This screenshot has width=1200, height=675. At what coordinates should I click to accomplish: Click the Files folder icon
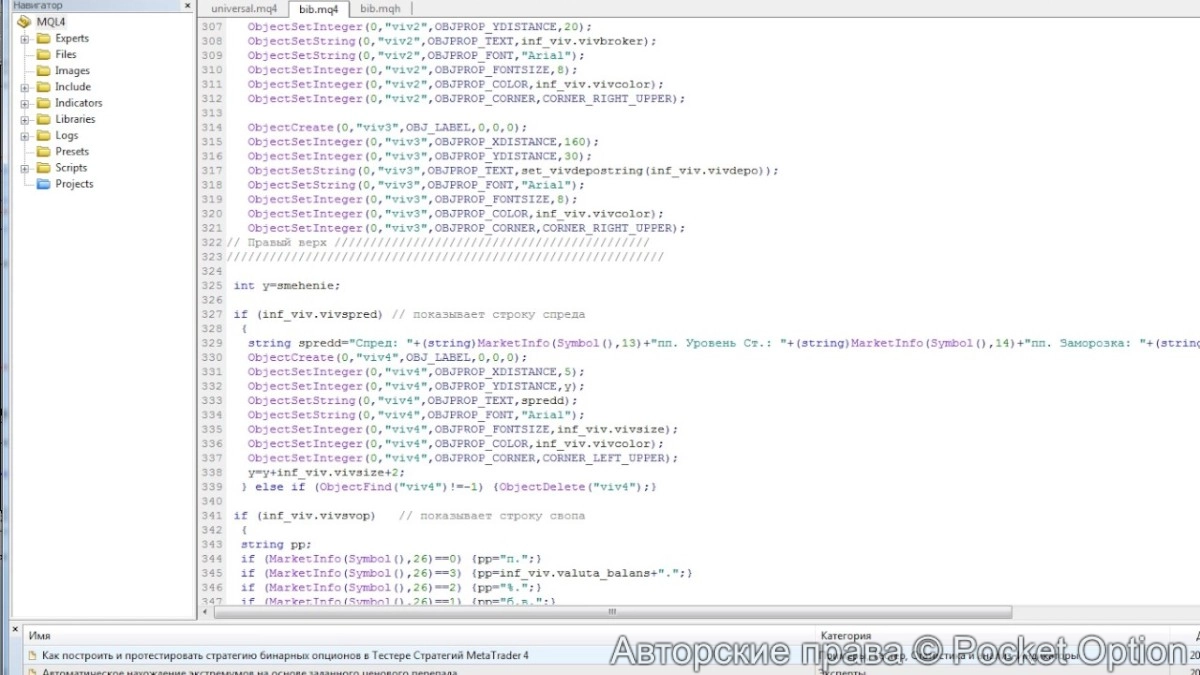coord(43,55)
